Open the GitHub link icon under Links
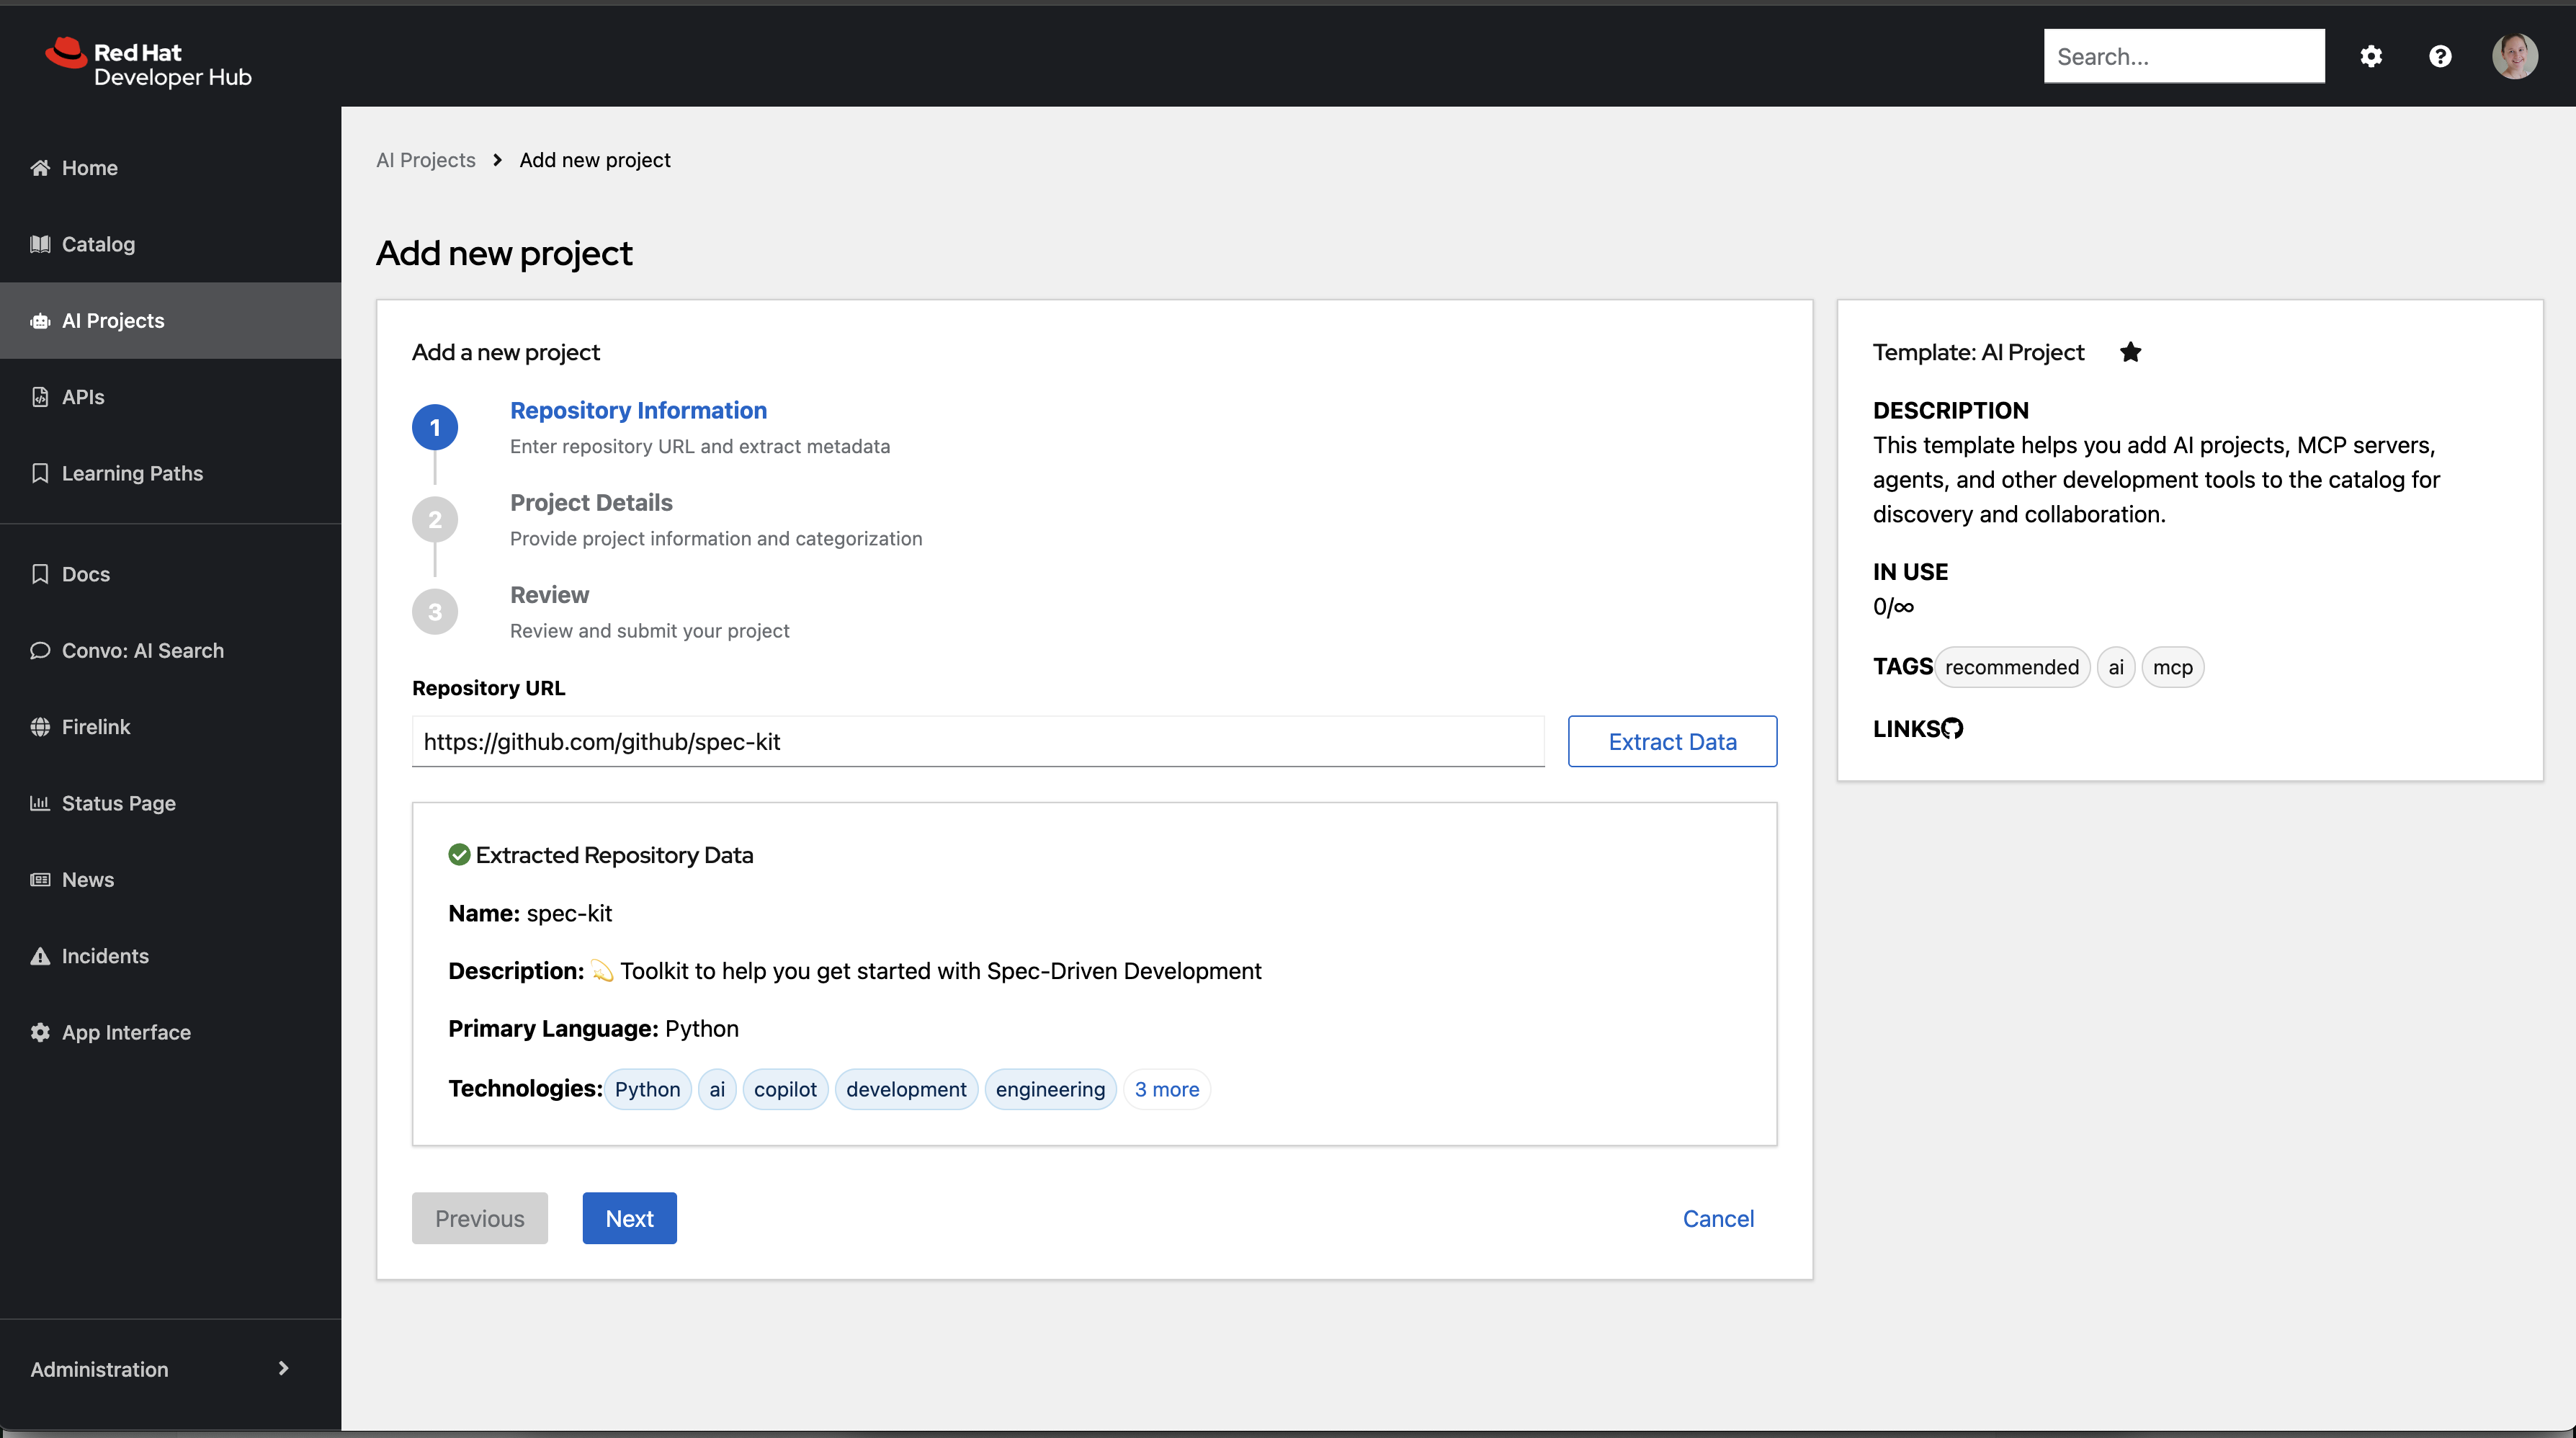Viewport: 2576px width, 1438px height. tap(1952, 729)
